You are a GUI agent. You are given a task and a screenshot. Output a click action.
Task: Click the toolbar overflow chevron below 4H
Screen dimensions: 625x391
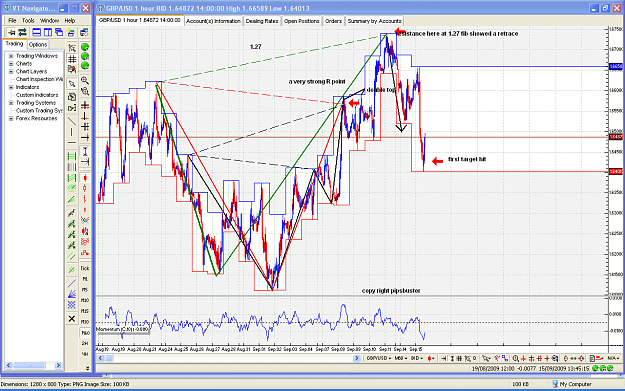click(x=88, y=368)
